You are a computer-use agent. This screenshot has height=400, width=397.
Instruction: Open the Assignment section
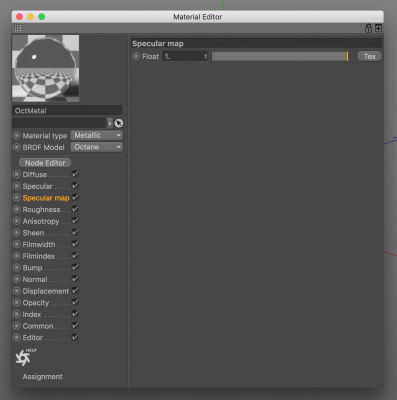click(43, 377)
